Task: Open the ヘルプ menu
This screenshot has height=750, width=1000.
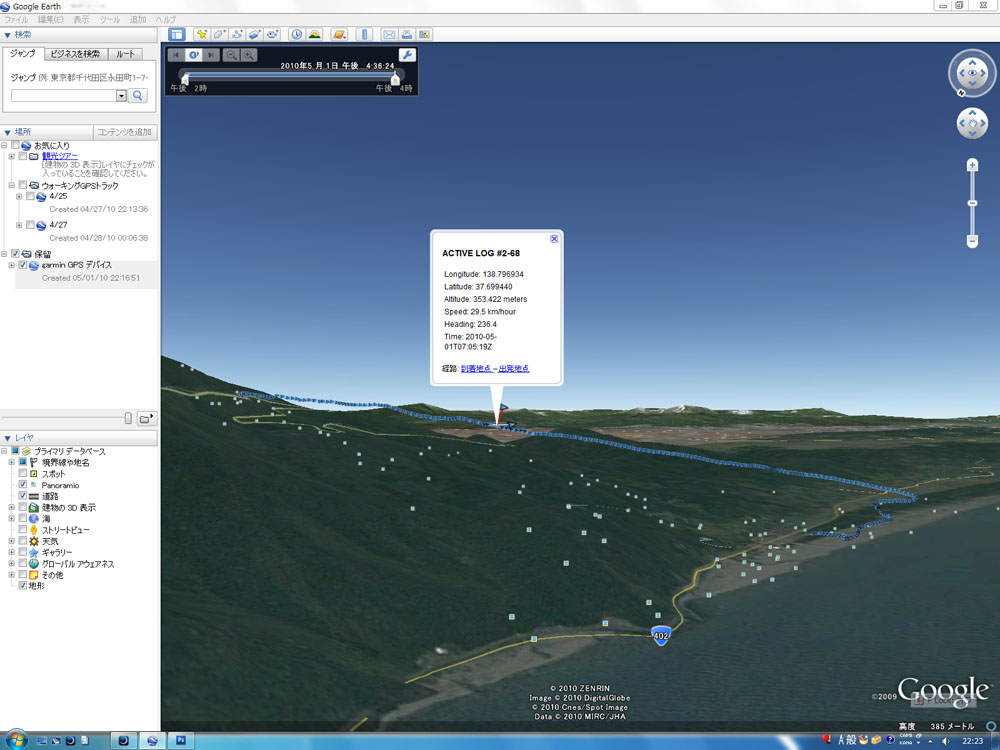Action: 165,19
